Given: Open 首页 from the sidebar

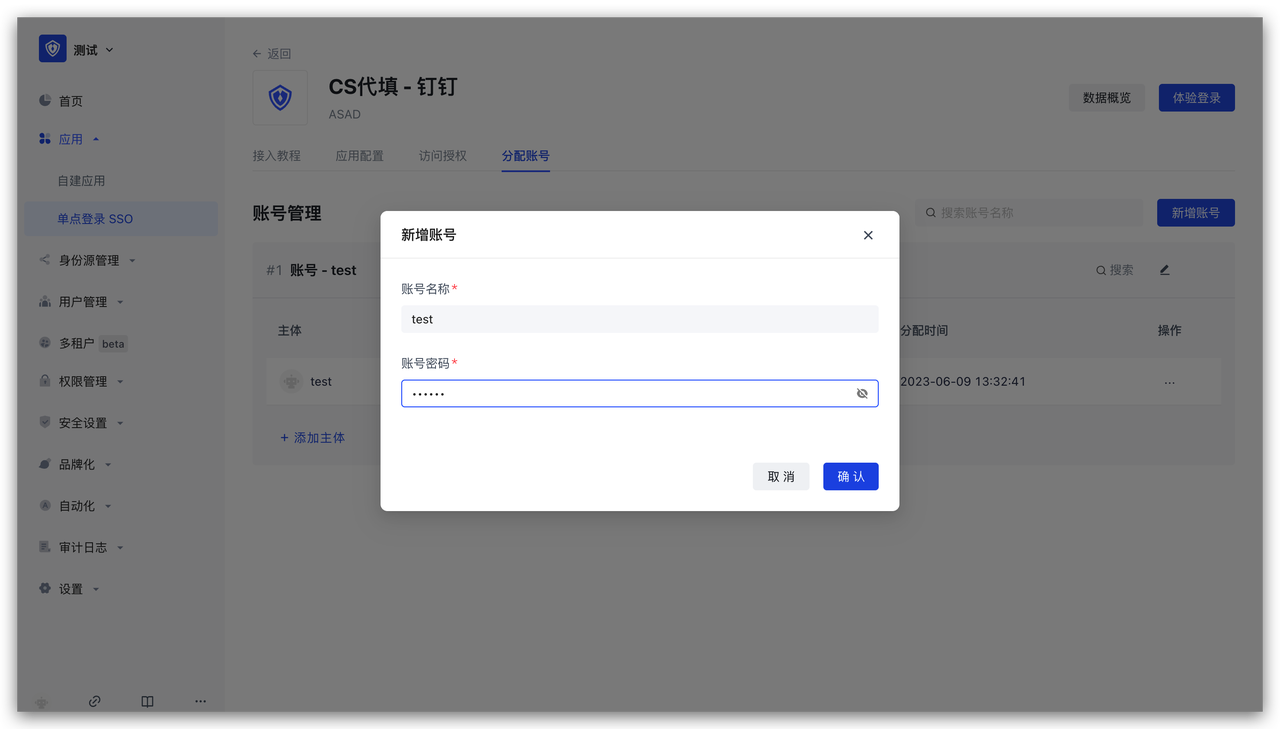Looking at the screenshot, I should 70,101.
